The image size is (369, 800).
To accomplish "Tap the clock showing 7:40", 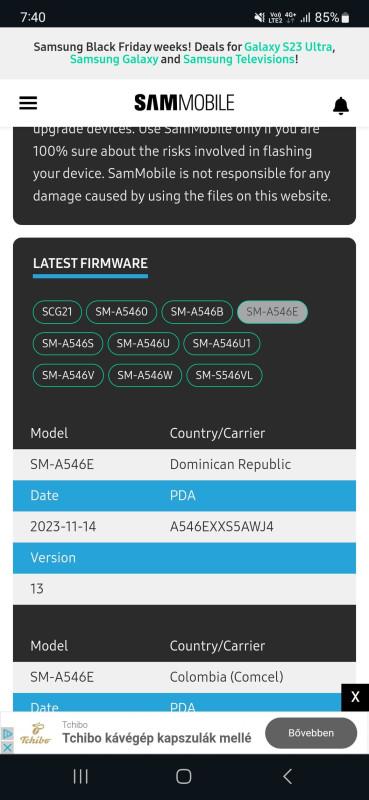I will [x=33, y=17].
